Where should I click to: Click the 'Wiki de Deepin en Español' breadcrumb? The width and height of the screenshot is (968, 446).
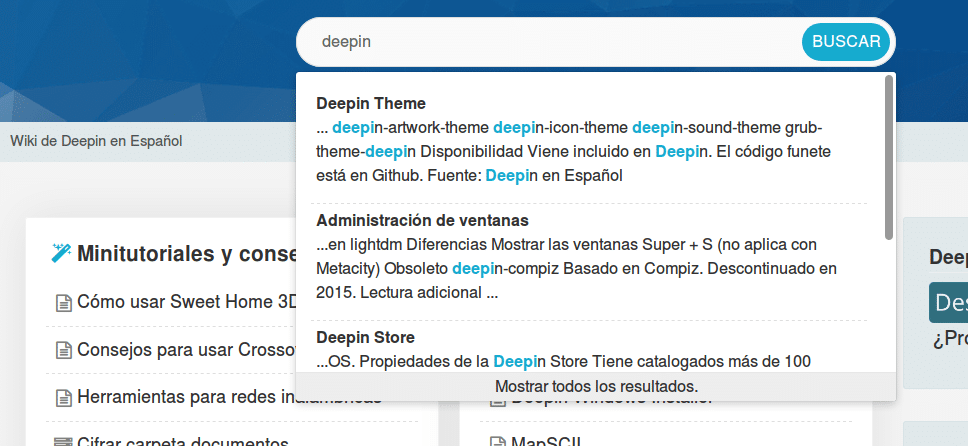(96, 141)
